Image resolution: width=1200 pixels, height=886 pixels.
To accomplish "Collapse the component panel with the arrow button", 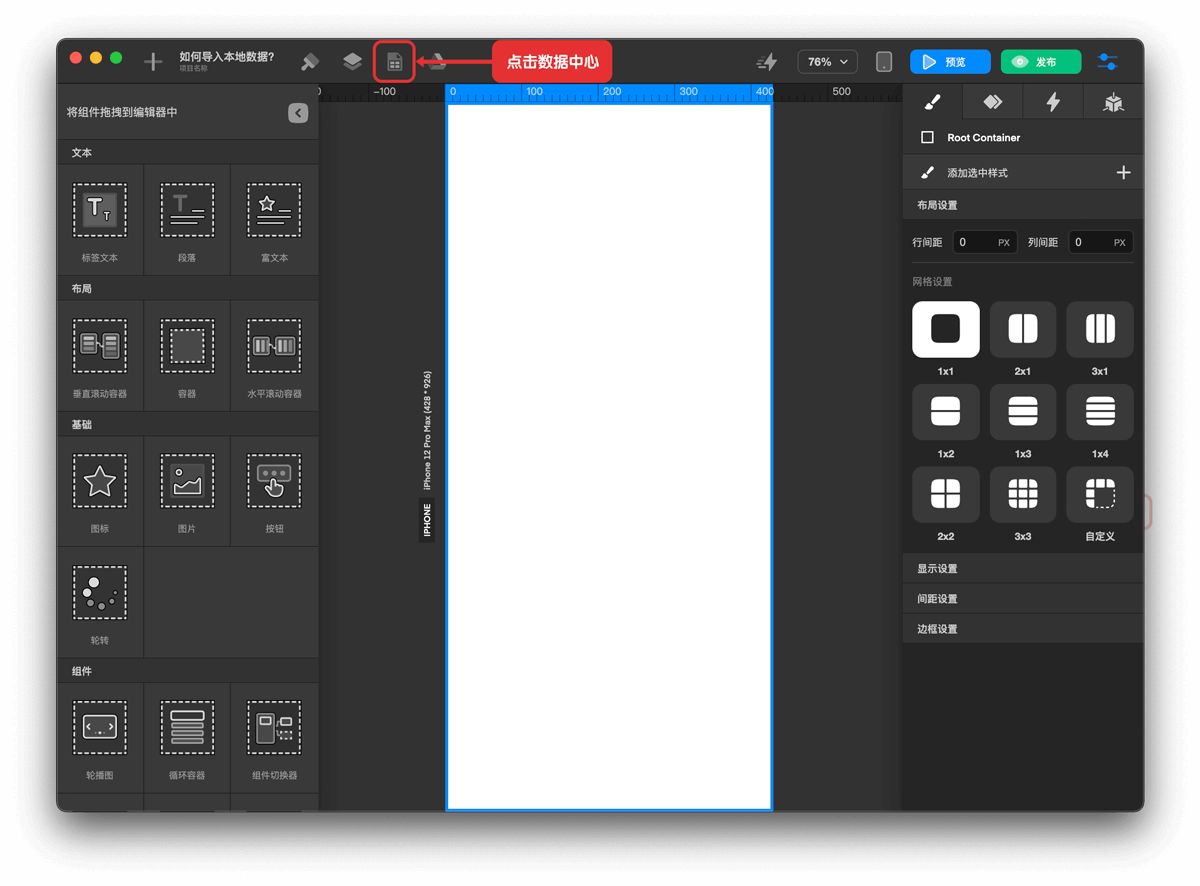I will [x=298, y=113].
